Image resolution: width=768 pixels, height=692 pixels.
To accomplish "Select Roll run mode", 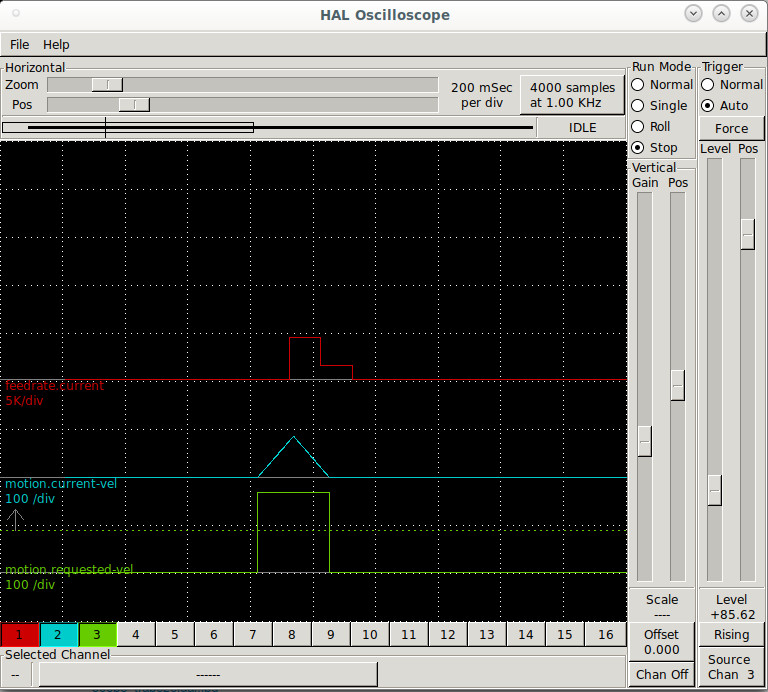I will click(x=650, y=127).
